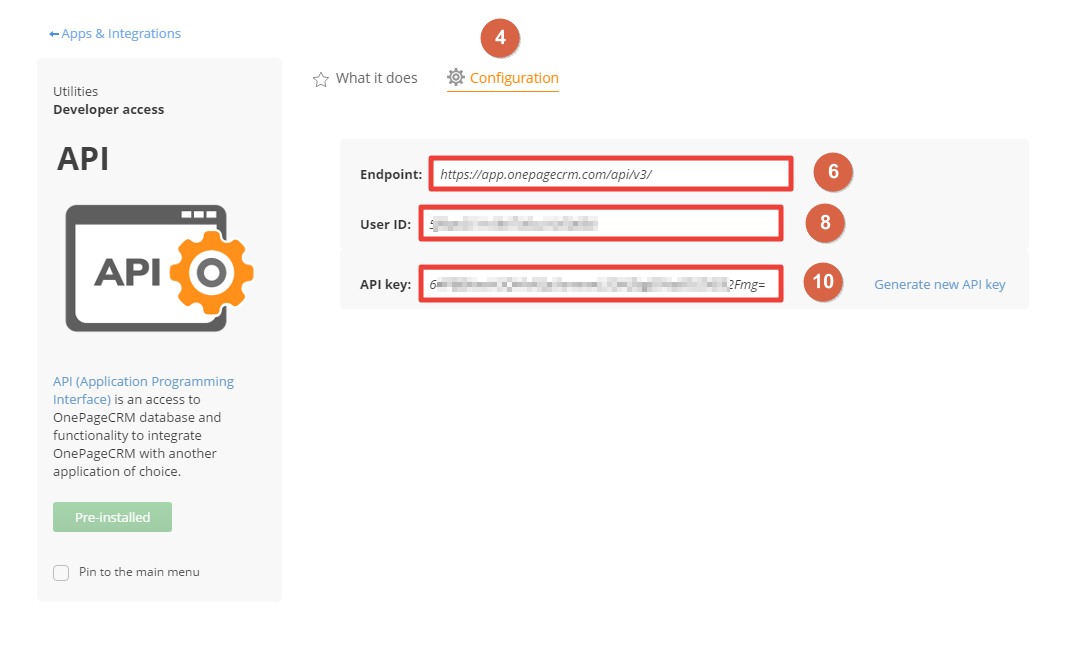The width and height of the screenshot is (1069, 649).
Task: Click the Pre-installed button
Action: [112, 517]
